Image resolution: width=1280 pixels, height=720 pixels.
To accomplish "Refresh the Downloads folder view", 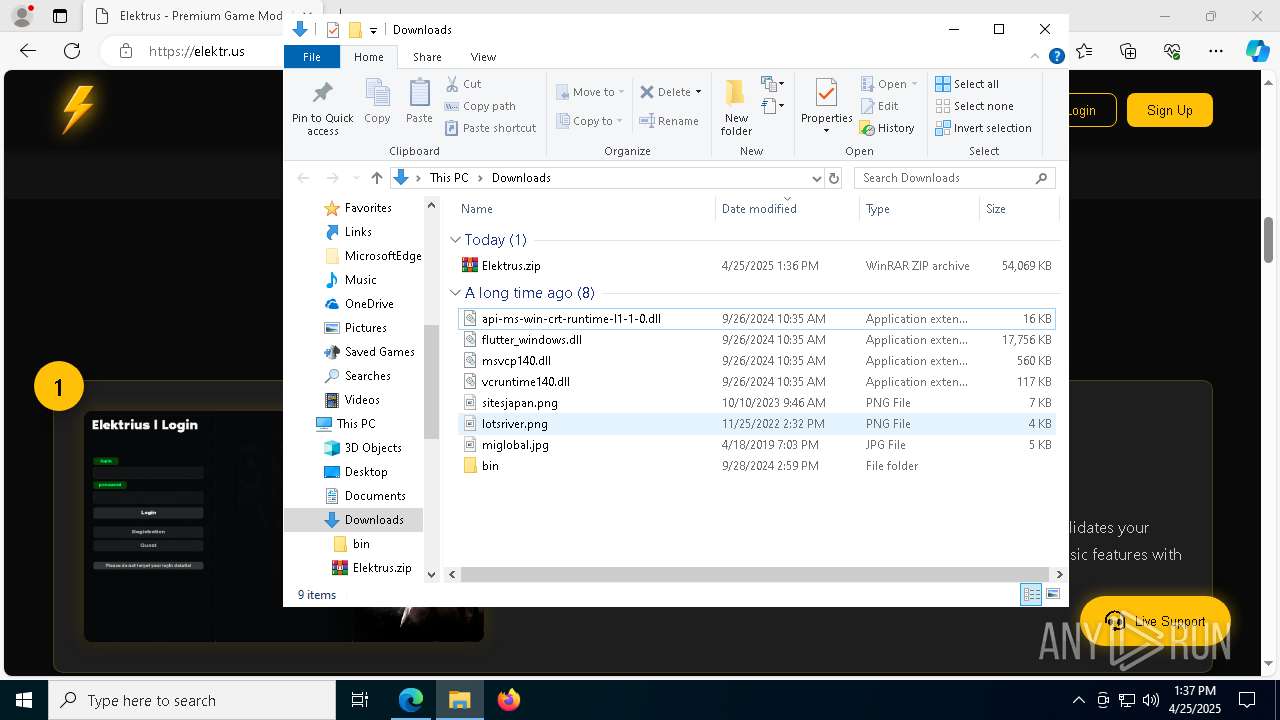I will pyautogui.click(x=834, y=178).
